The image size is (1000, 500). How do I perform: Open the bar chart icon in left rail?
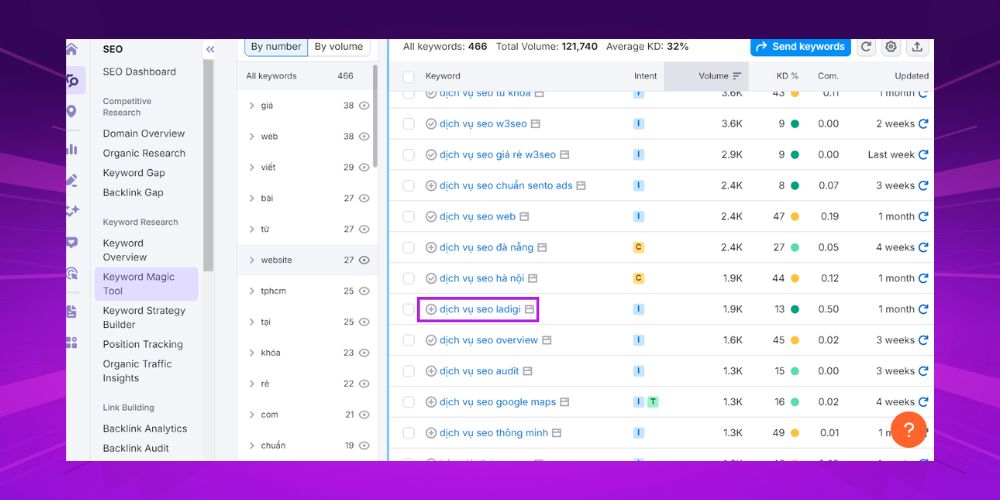click(71, 149)
